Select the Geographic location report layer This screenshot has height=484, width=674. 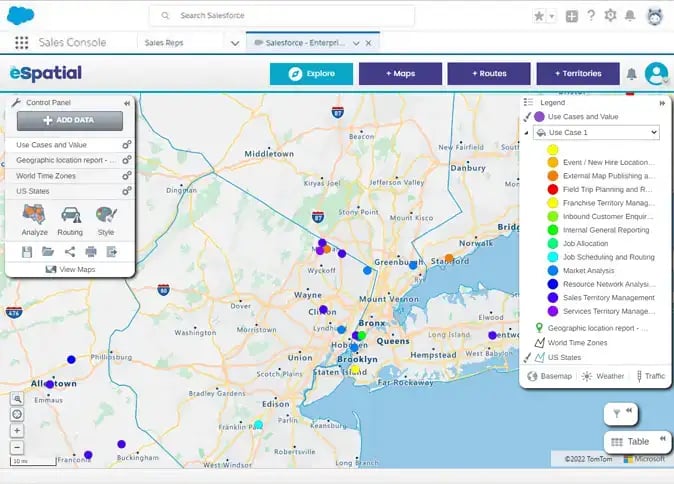pos(66,160)
